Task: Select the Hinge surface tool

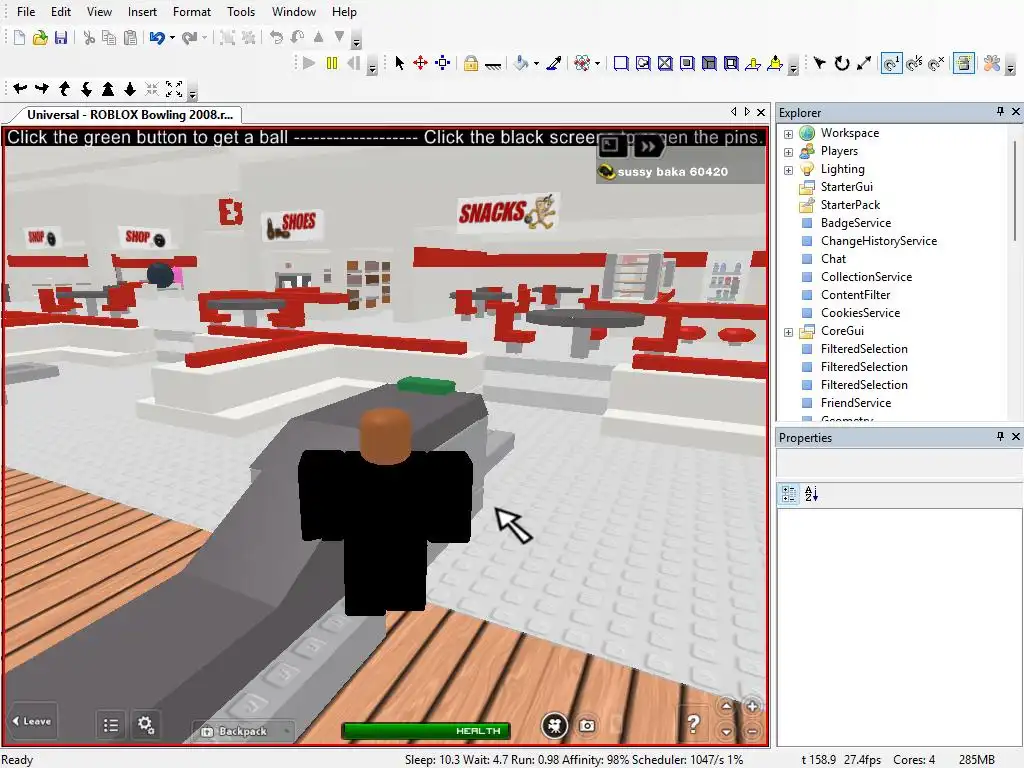Action: pyautogui.click(x=753, y=63)
